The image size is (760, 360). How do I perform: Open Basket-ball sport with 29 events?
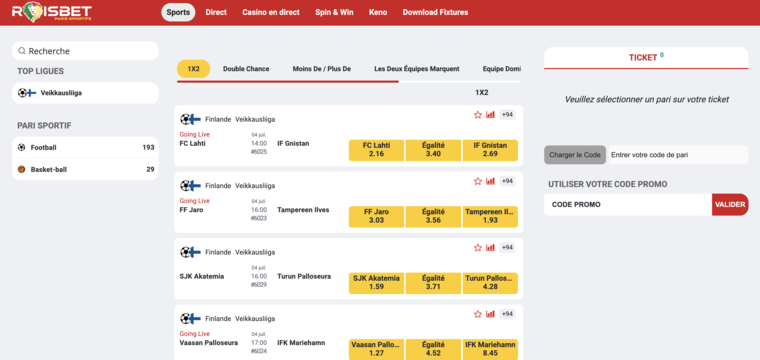(85, 170)
